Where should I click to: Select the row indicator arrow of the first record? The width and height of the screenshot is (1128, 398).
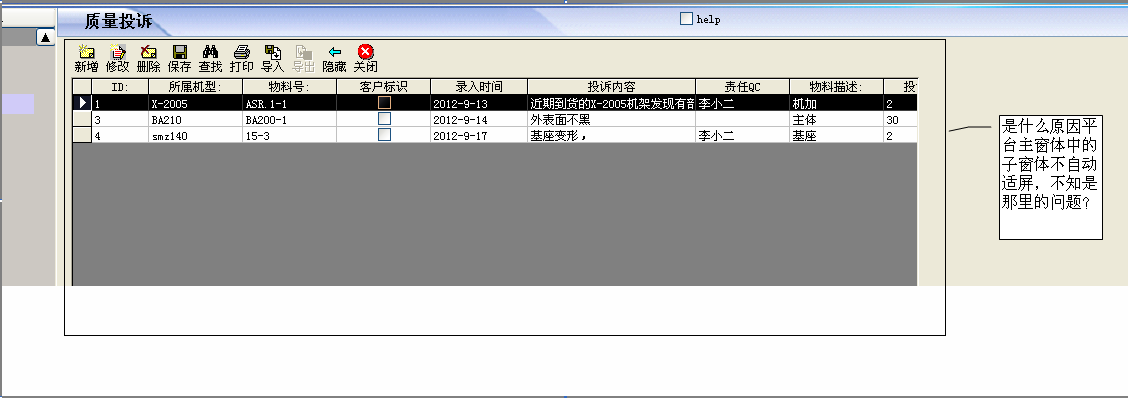click(x=83, y=103)
